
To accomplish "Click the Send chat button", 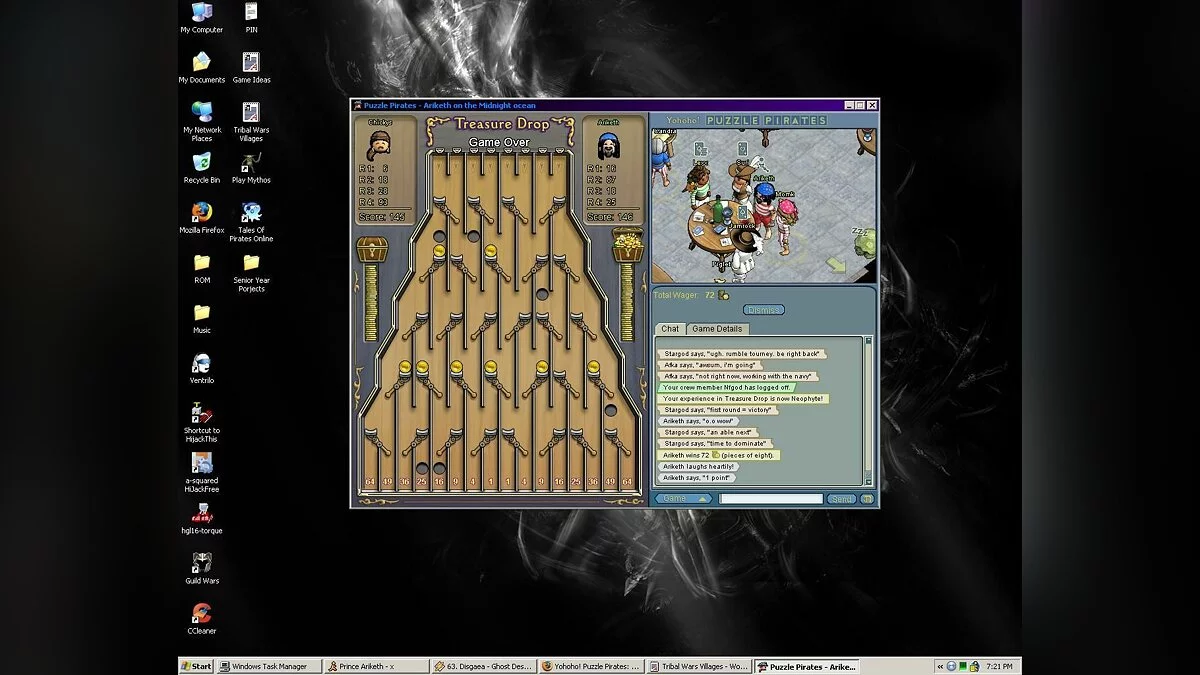I will point(842,498).
